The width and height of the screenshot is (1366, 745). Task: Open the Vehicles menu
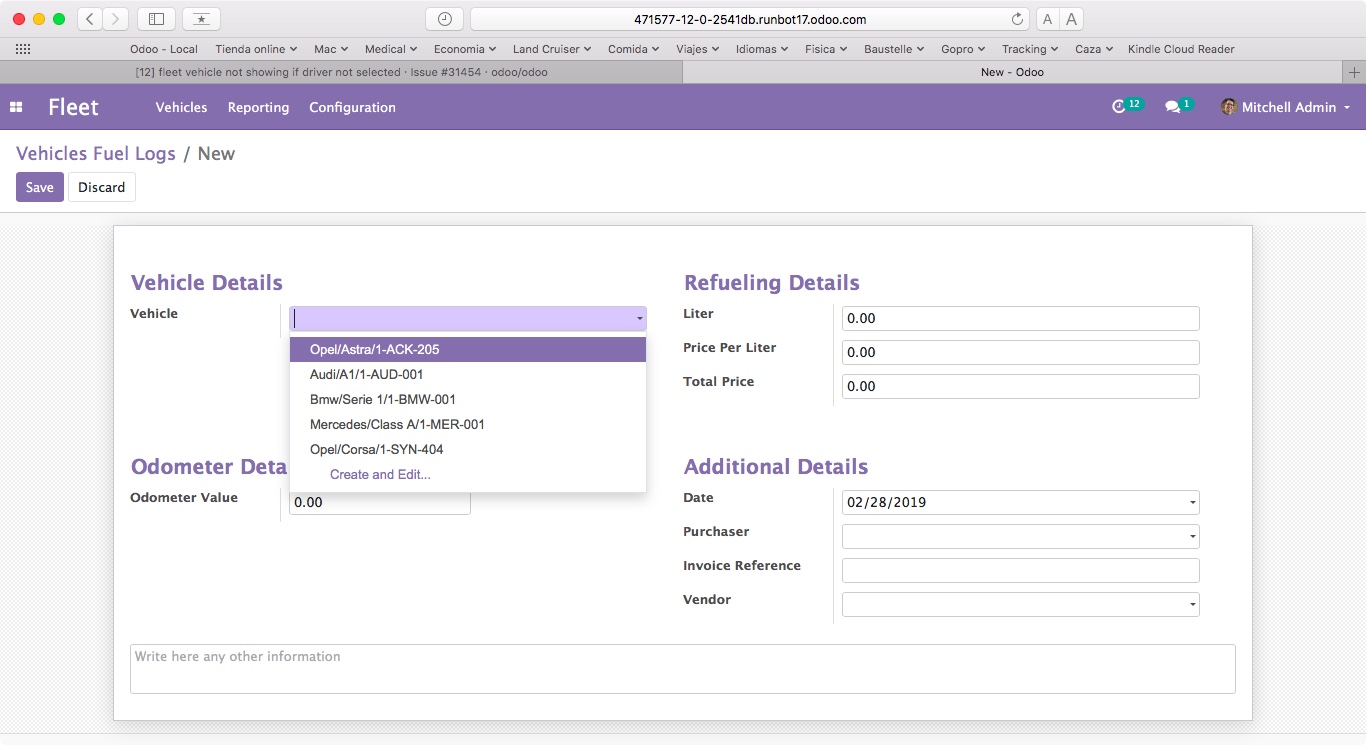[181, 108]
